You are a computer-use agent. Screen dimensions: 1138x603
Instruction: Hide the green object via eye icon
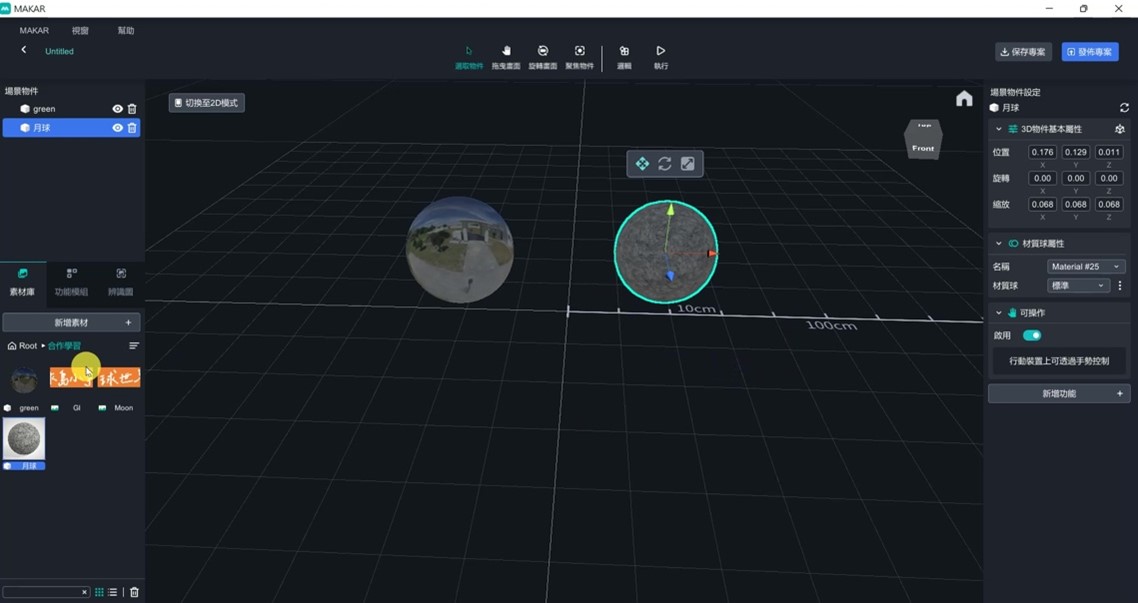[117, 109]
